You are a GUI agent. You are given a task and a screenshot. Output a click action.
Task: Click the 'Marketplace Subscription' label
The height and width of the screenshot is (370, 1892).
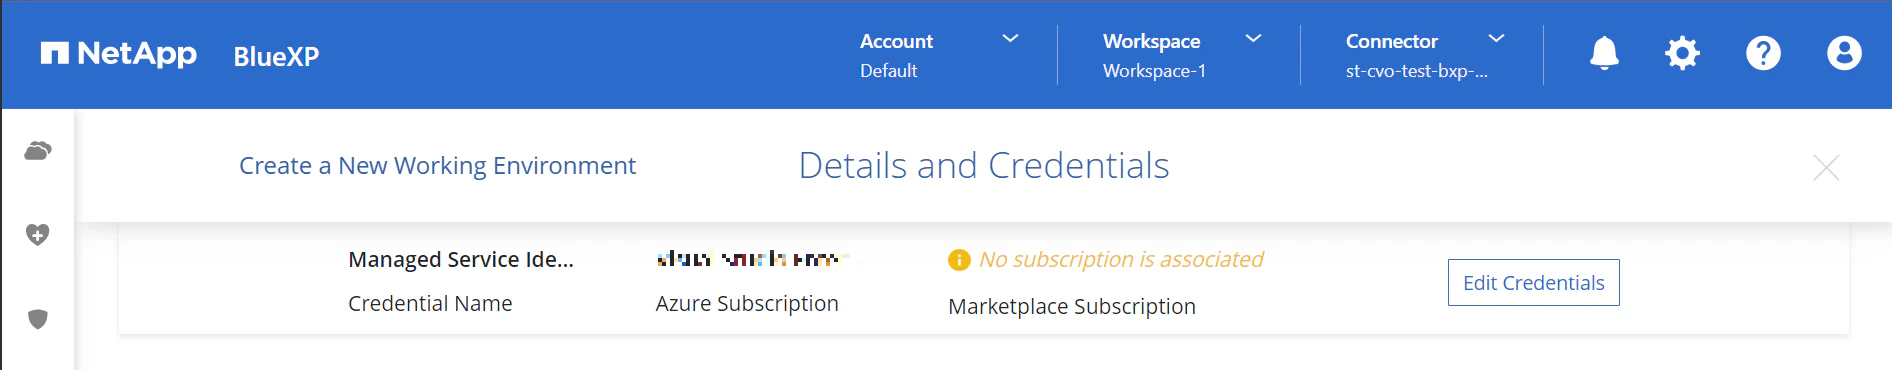coord(1072,306)
